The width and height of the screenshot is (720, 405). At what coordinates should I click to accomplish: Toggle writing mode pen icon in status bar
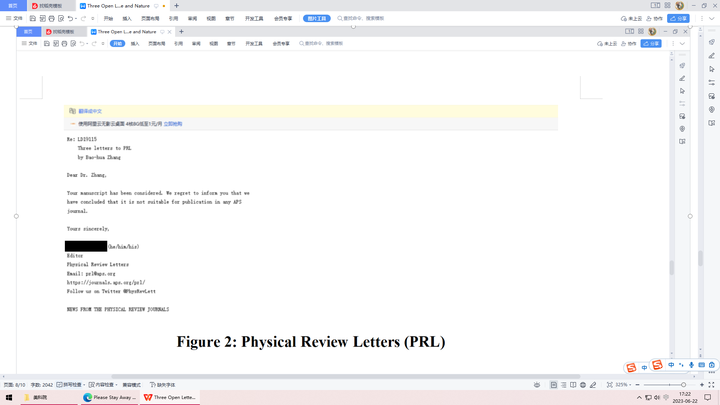pos(593,385)
